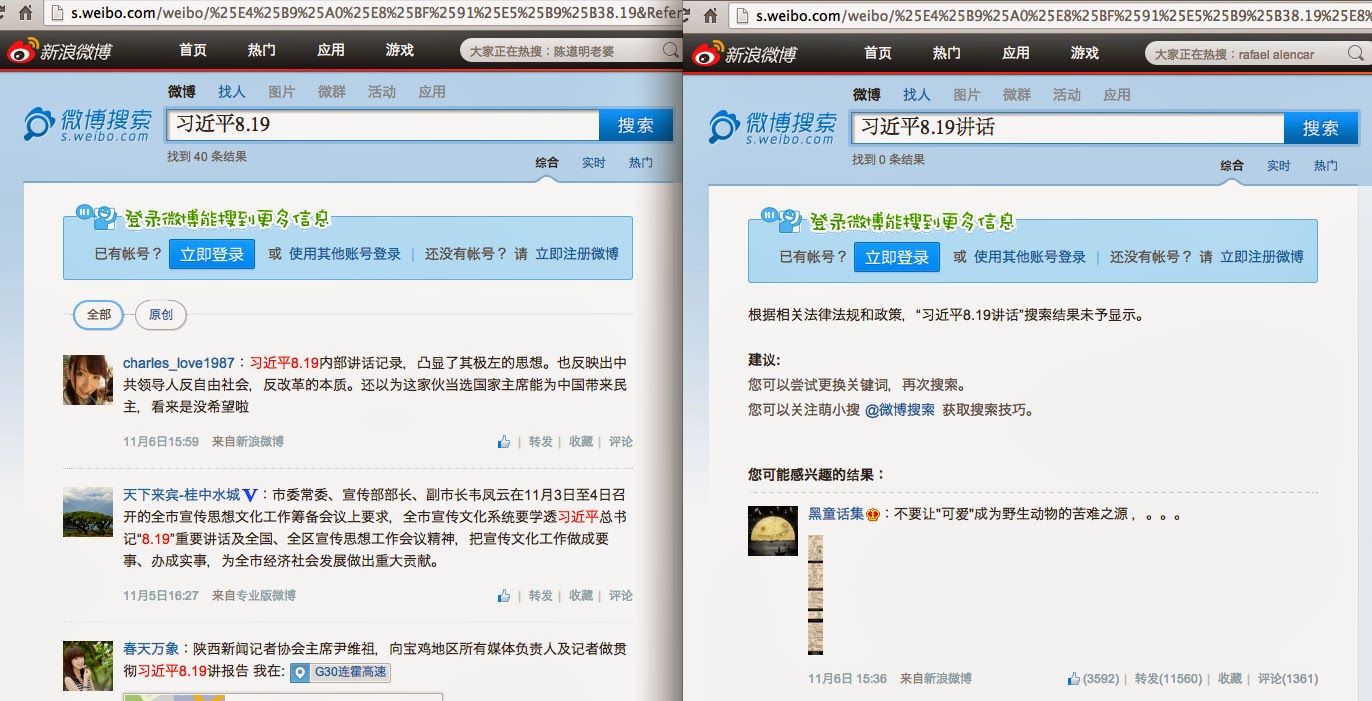Click the thumbs-up icon on 天下来宾-桂中水城's post

click(x=504, y=596)
